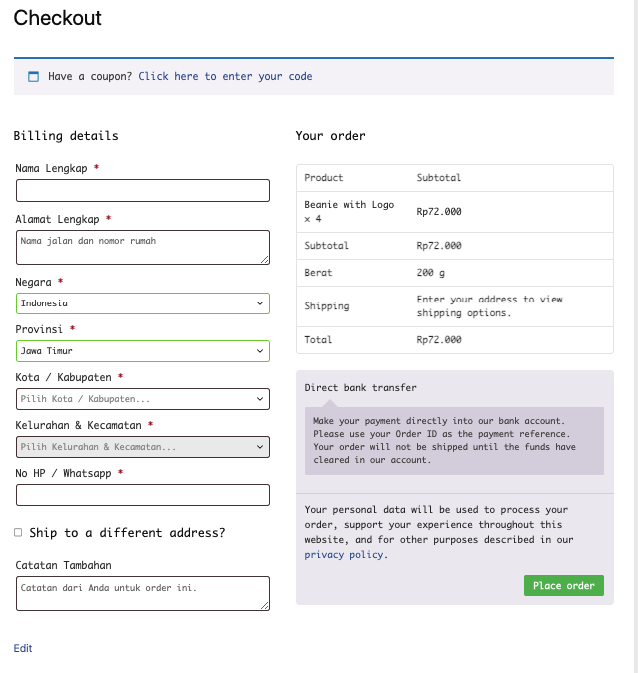Viewport: 638px width, 673px height.
Task: Click the link to enter your coupon code
Action: [x=225, y=76]
